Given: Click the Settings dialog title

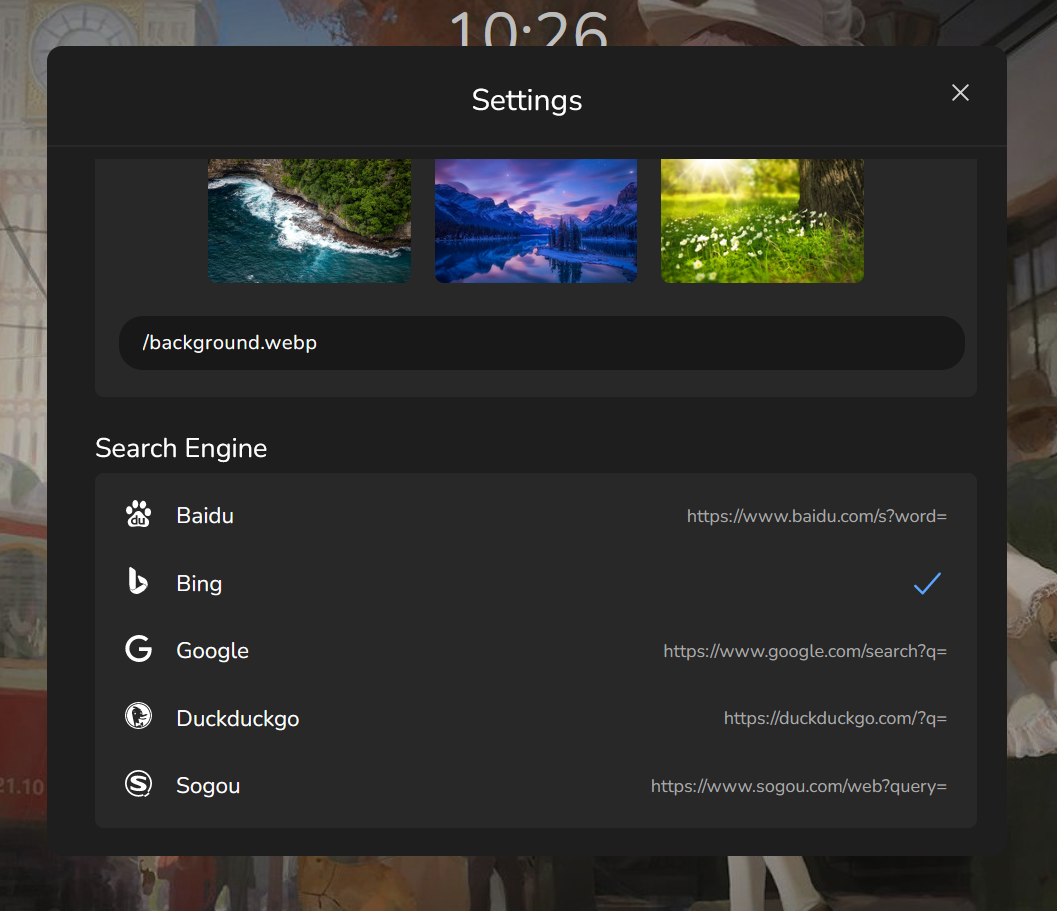Looking at the screenshot, I should point(526,100).
